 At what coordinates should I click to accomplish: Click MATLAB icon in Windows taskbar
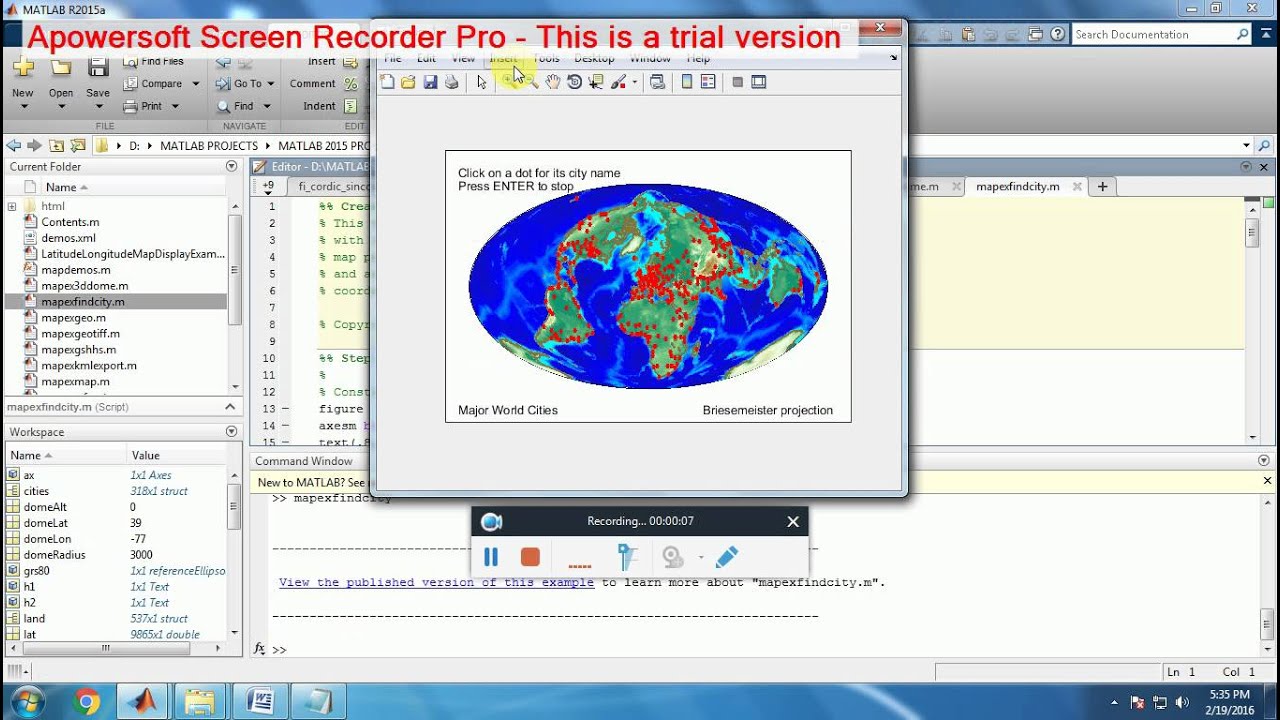(144, 701)
